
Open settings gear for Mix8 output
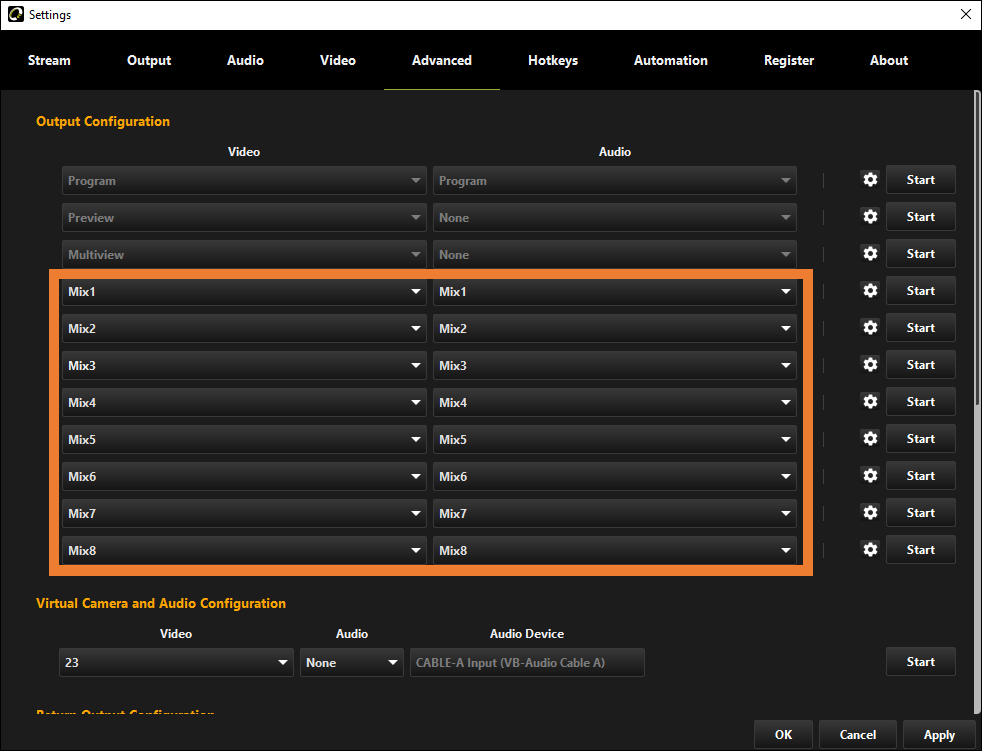869,549
